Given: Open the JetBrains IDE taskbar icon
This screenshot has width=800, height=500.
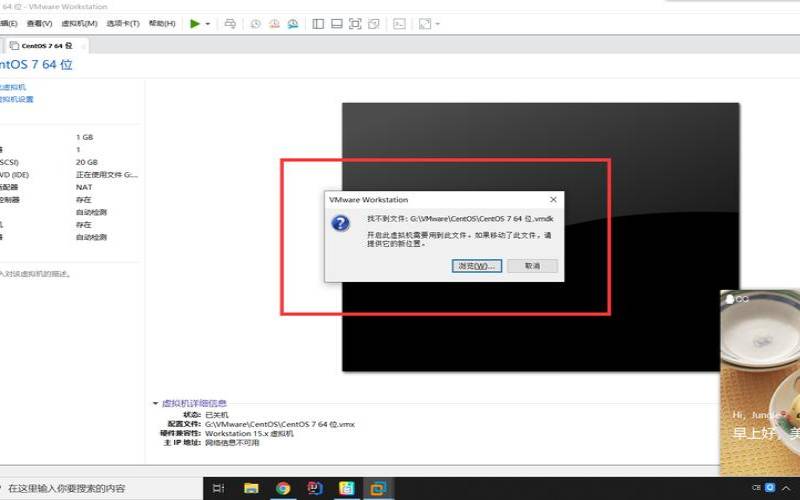Looking at the screenshot, I should point(315,488).
